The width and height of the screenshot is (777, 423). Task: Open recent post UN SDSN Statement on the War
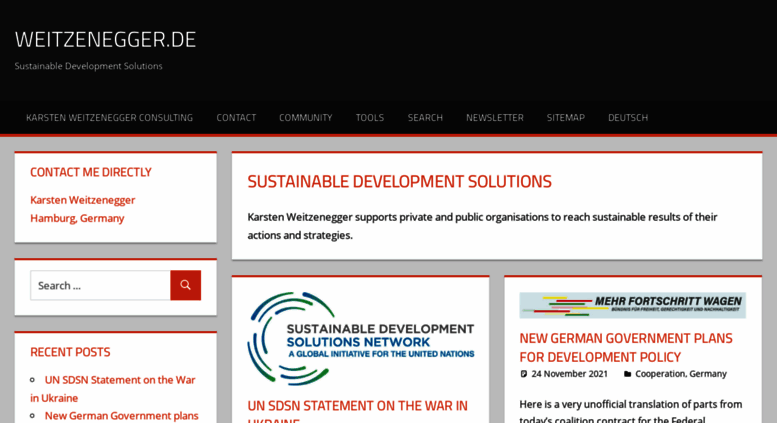pyautogui.click(x=112, y=389)
